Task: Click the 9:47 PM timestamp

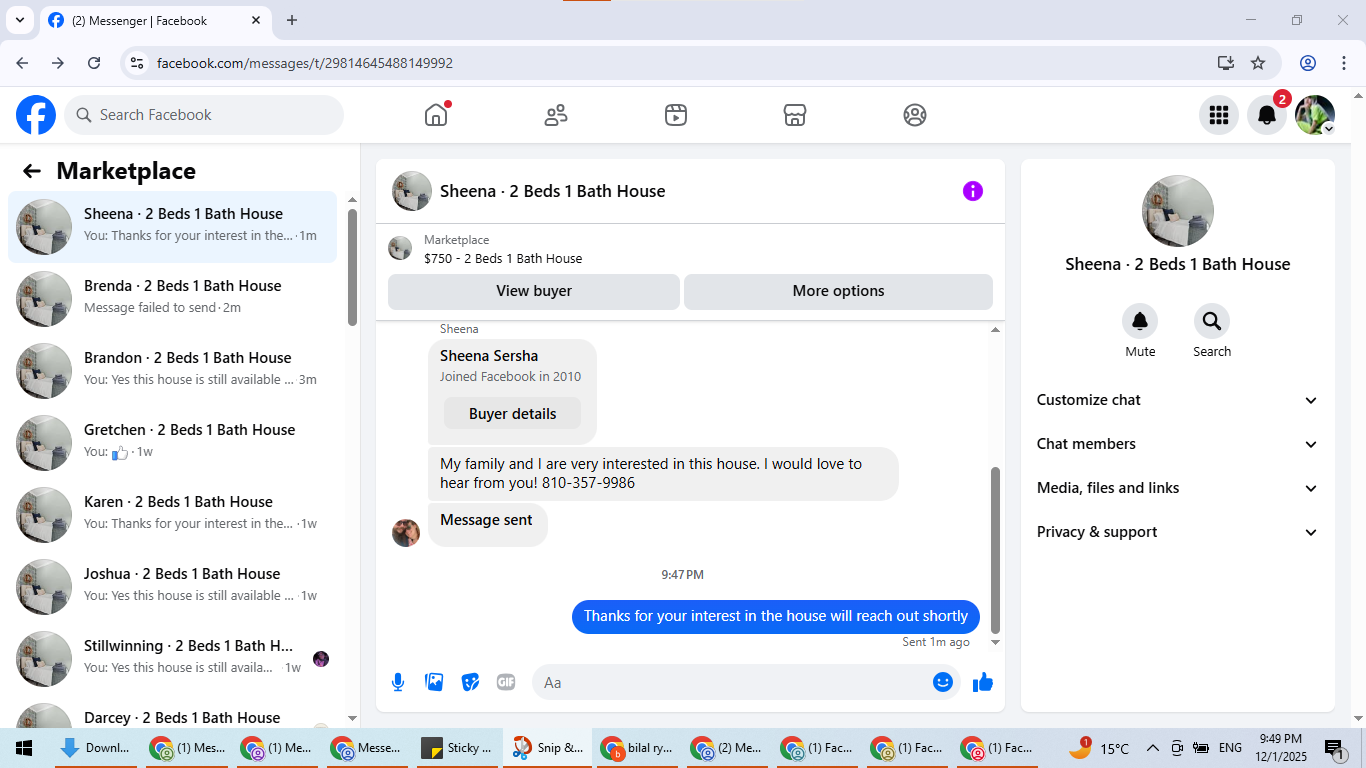Action: click(x=682, y=575)
